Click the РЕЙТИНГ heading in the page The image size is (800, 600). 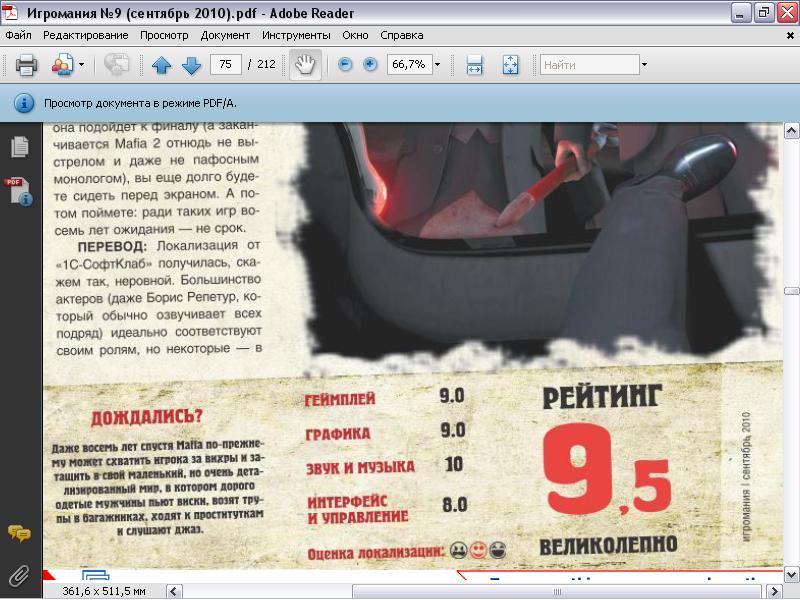(603, 396)
